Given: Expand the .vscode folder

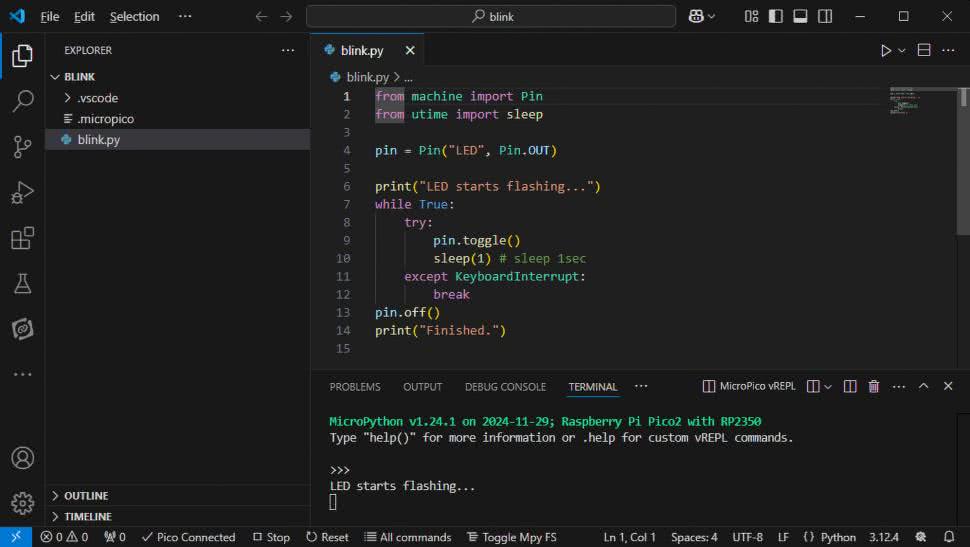Looking at the screenshot, I should click(x=97, y=98).
